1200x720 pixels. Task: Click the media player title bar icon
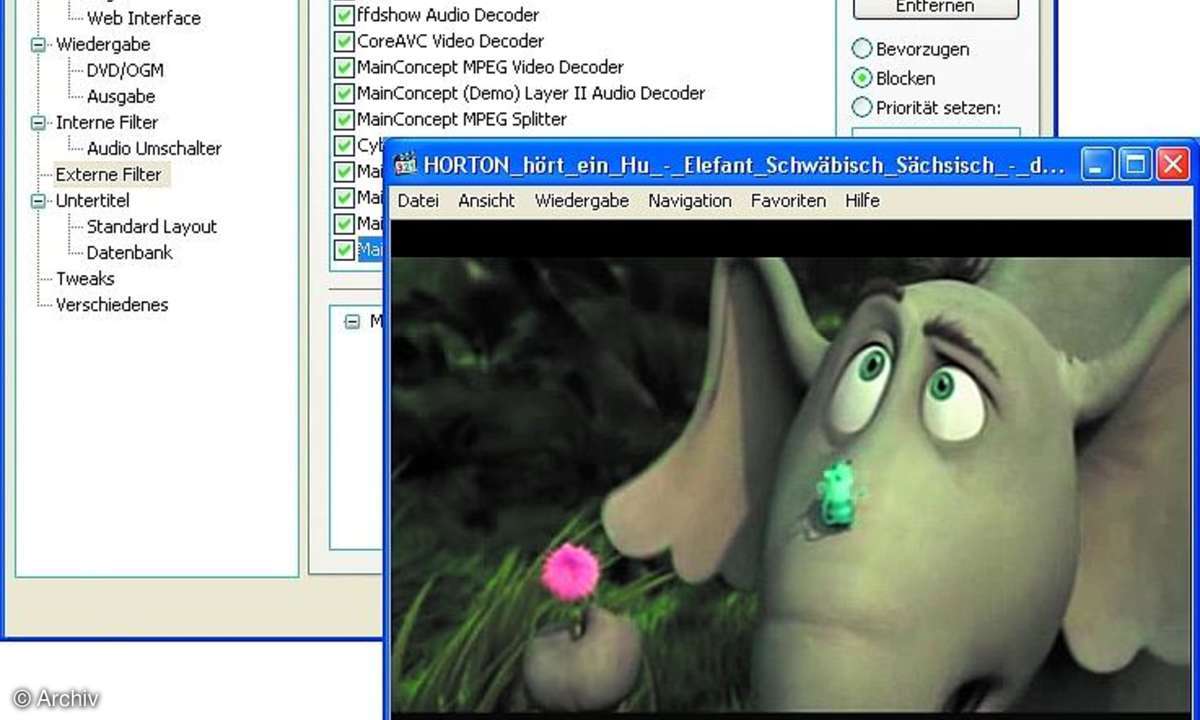[x=405, y=165]
